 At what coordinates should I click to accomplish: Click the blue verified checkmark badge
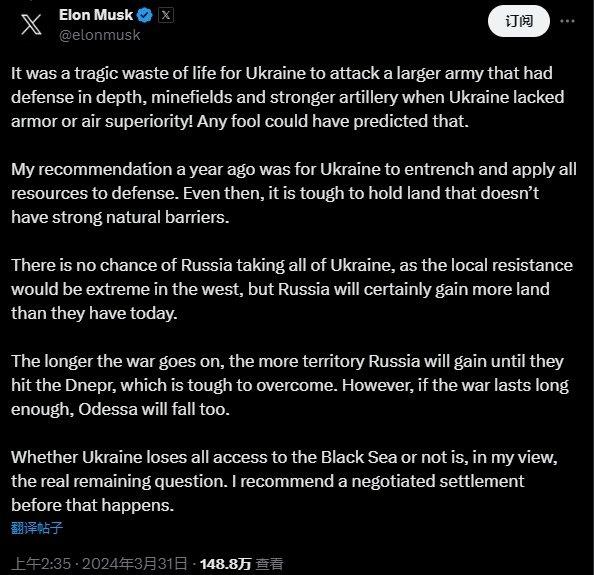coord(145,15)
